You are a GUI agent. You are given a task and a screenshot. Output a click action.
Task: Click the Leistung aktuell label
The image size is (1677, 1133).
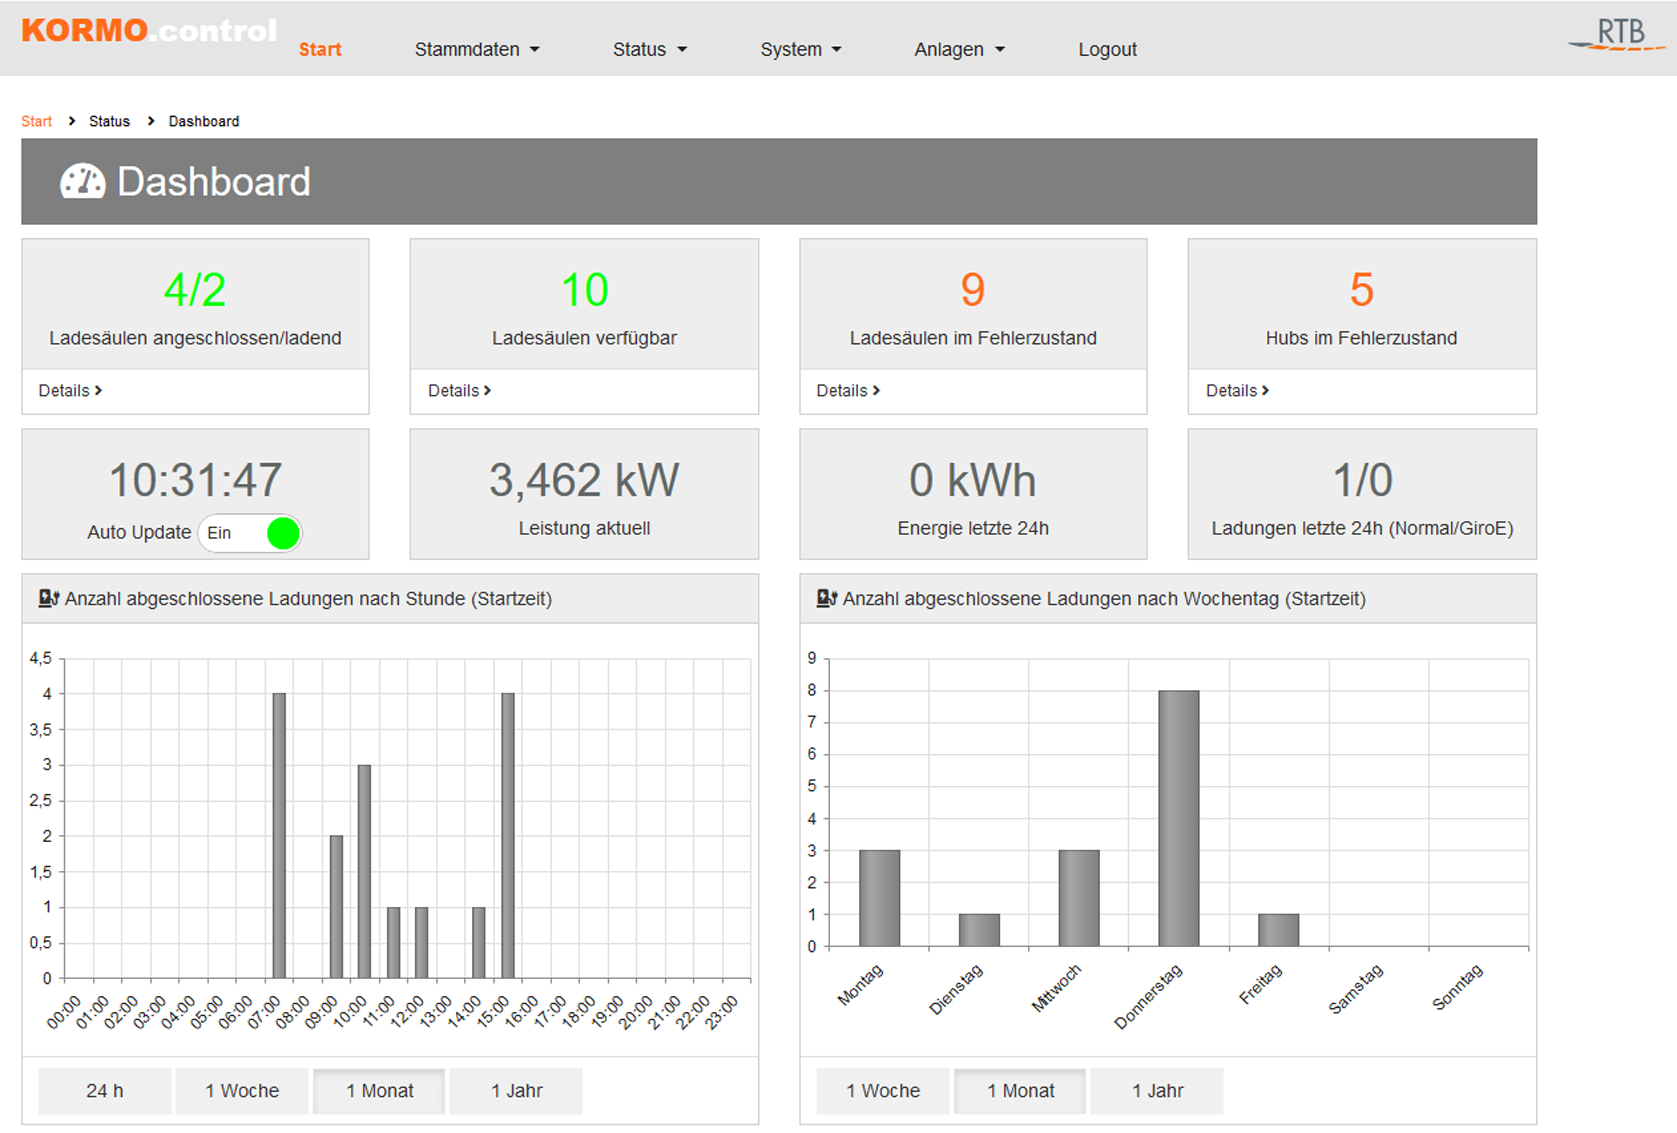click(x=584, y=528)
